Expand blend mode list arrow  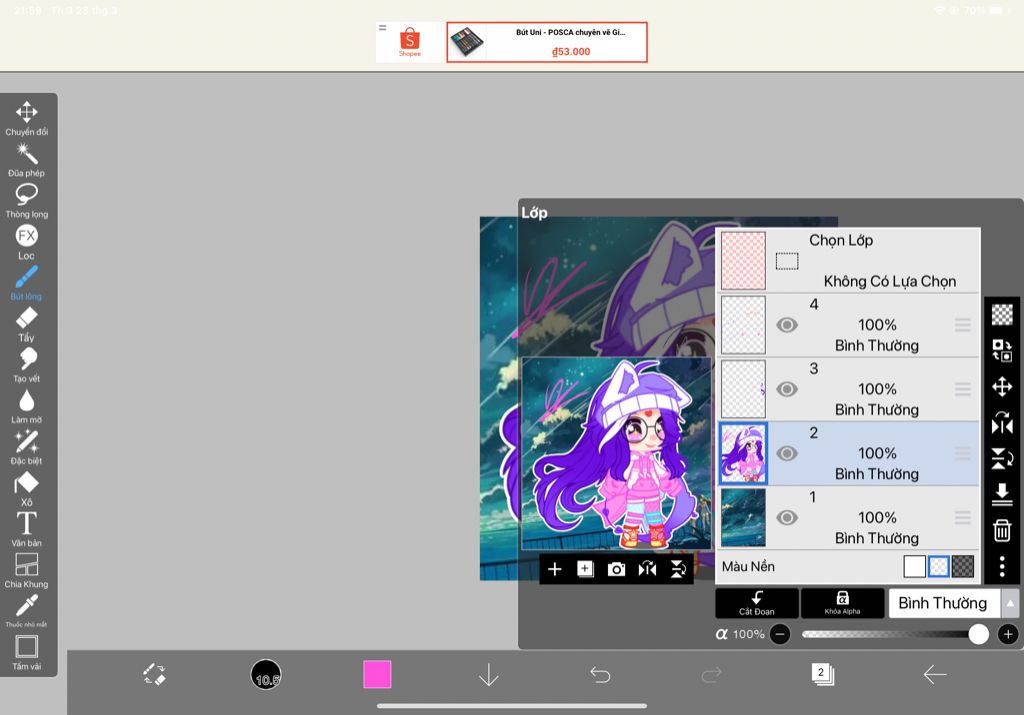pos(1010,603)
